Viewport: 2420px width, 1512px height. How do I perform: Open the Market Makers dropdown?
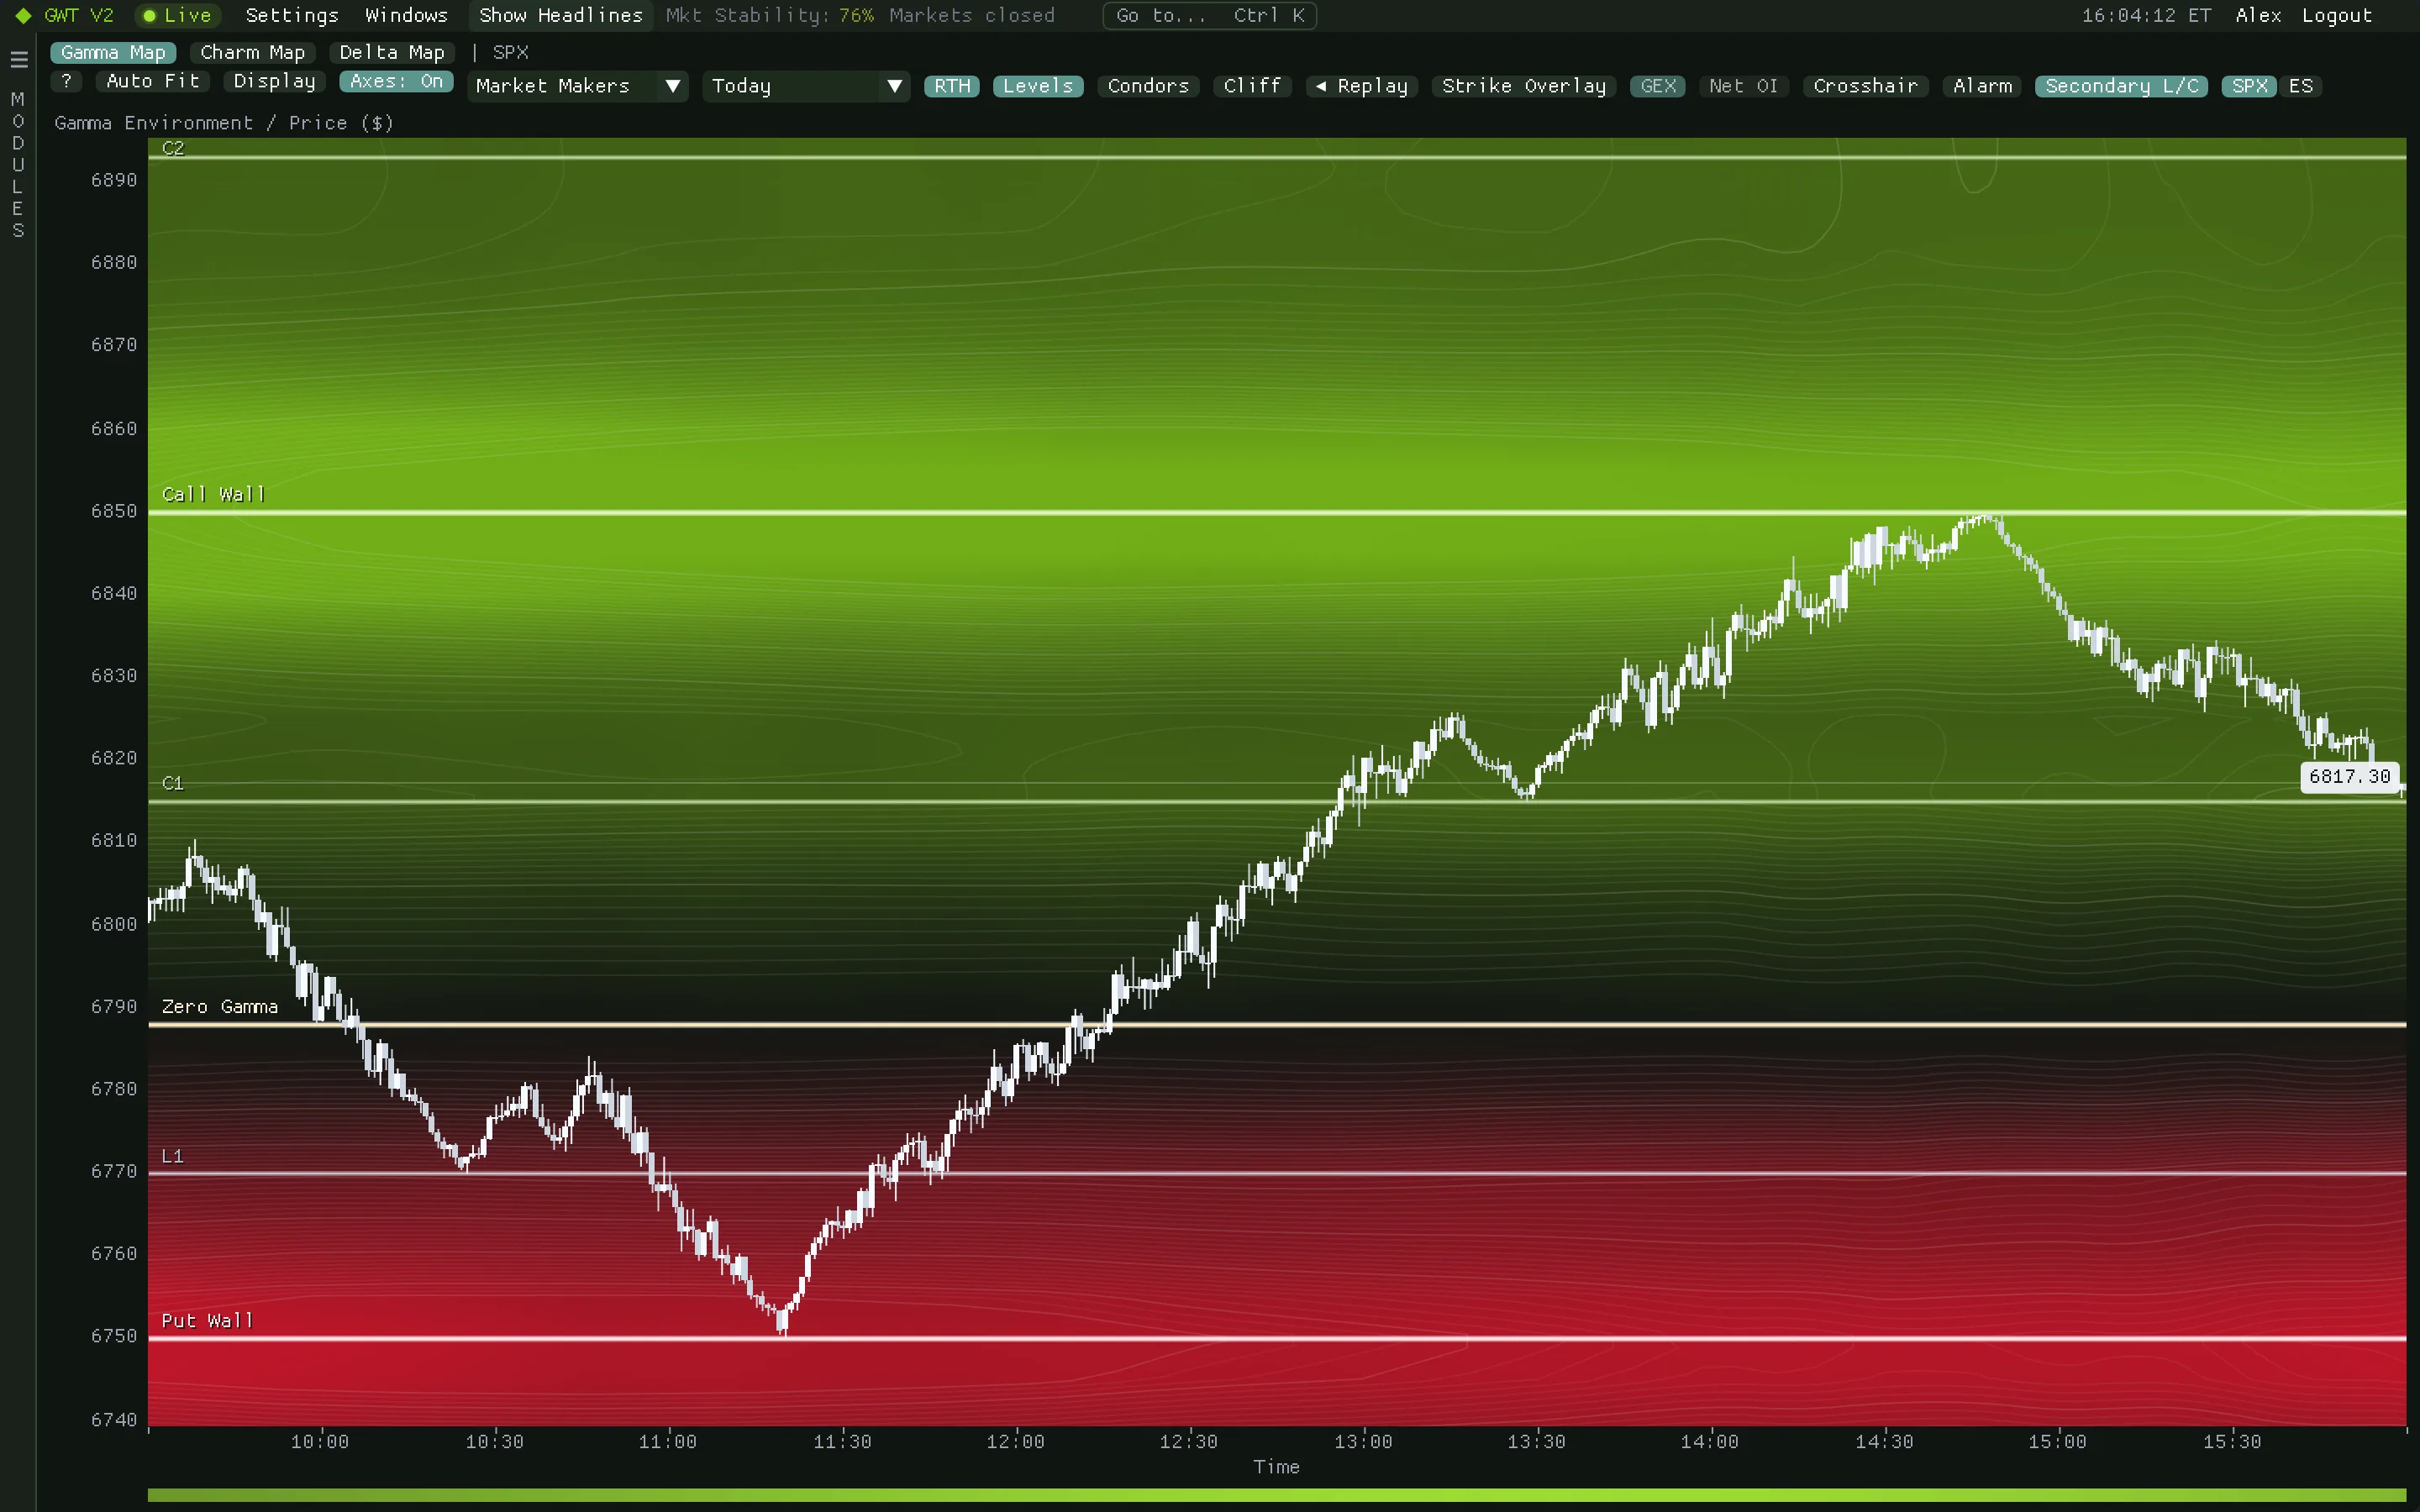click(578, 86)
